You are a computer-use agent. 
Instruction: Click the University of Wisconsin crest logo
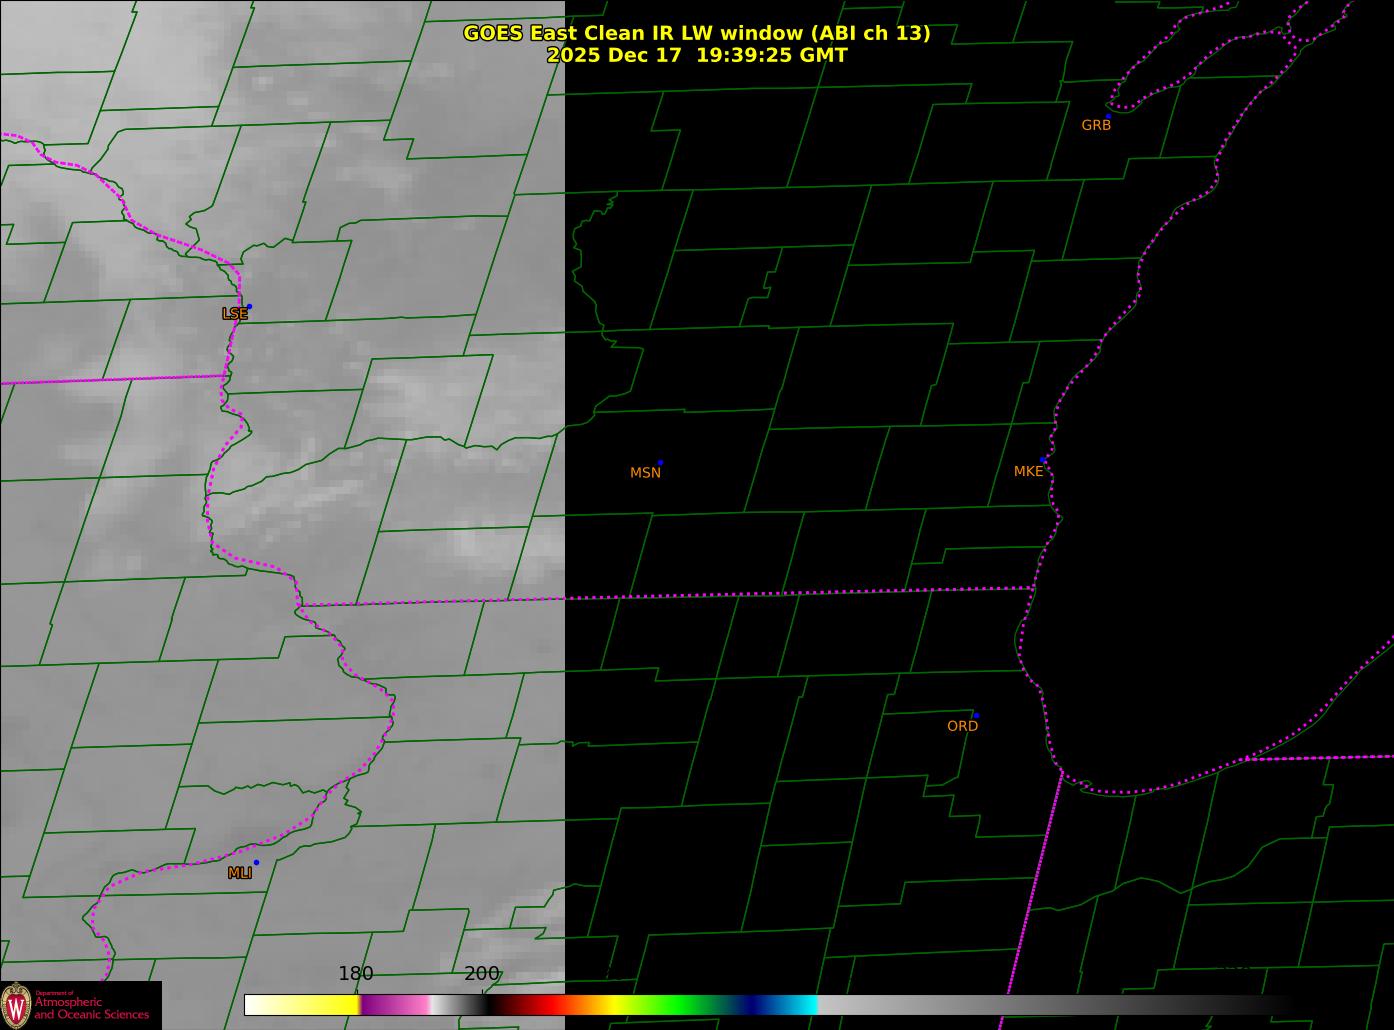(17, 1005)
